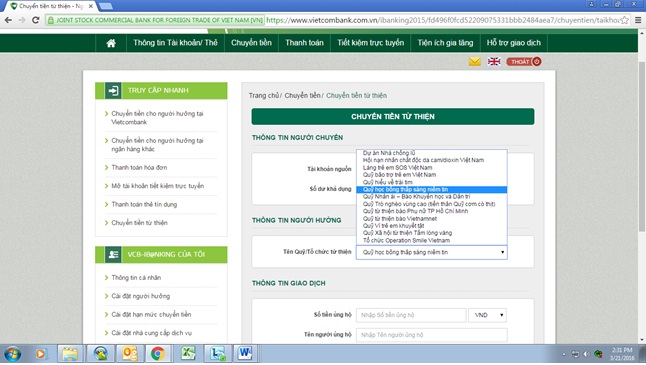Open the Hỗ trợ giao dịch menu
646x365 pixels.
514,43
